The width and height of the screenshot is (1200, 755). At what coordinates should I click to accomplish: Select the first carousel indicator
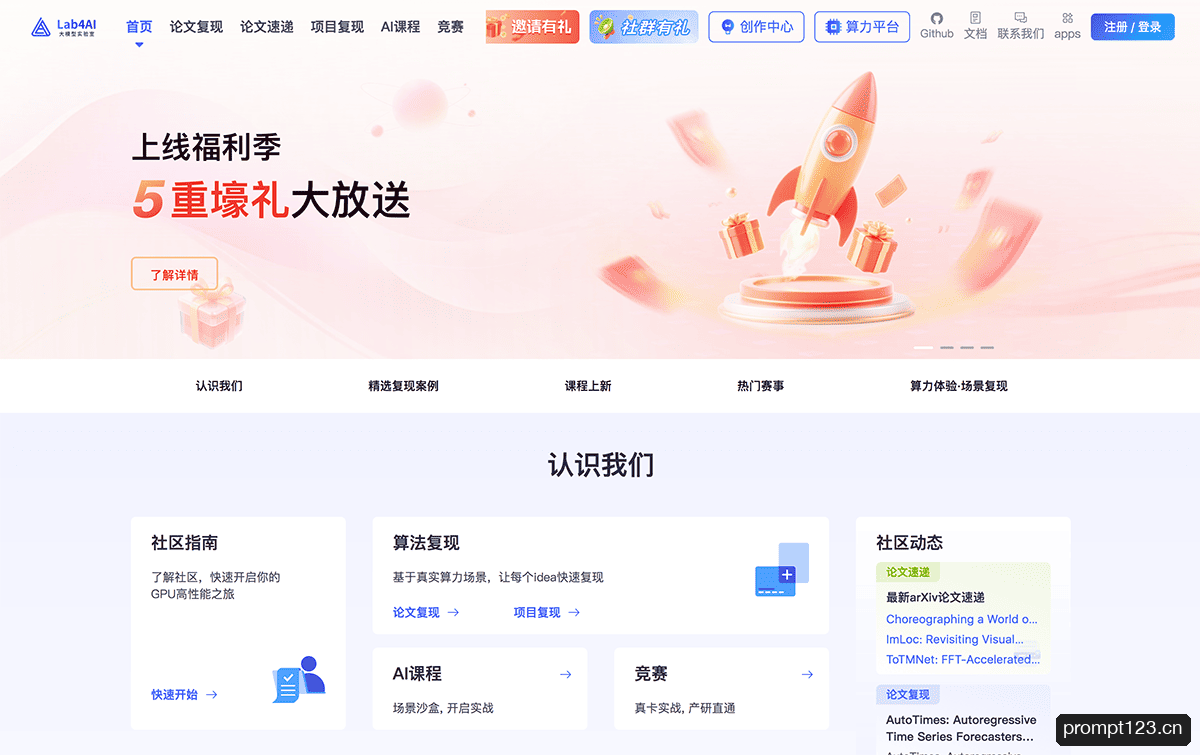[x=923, y=347]
